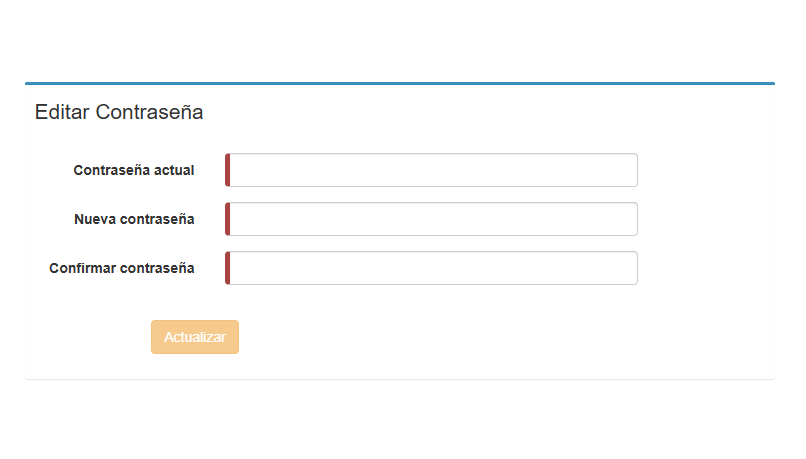Click red required marker on Contraseña actual
This screenshot has height=459, width=806.
tap(228, 170)
